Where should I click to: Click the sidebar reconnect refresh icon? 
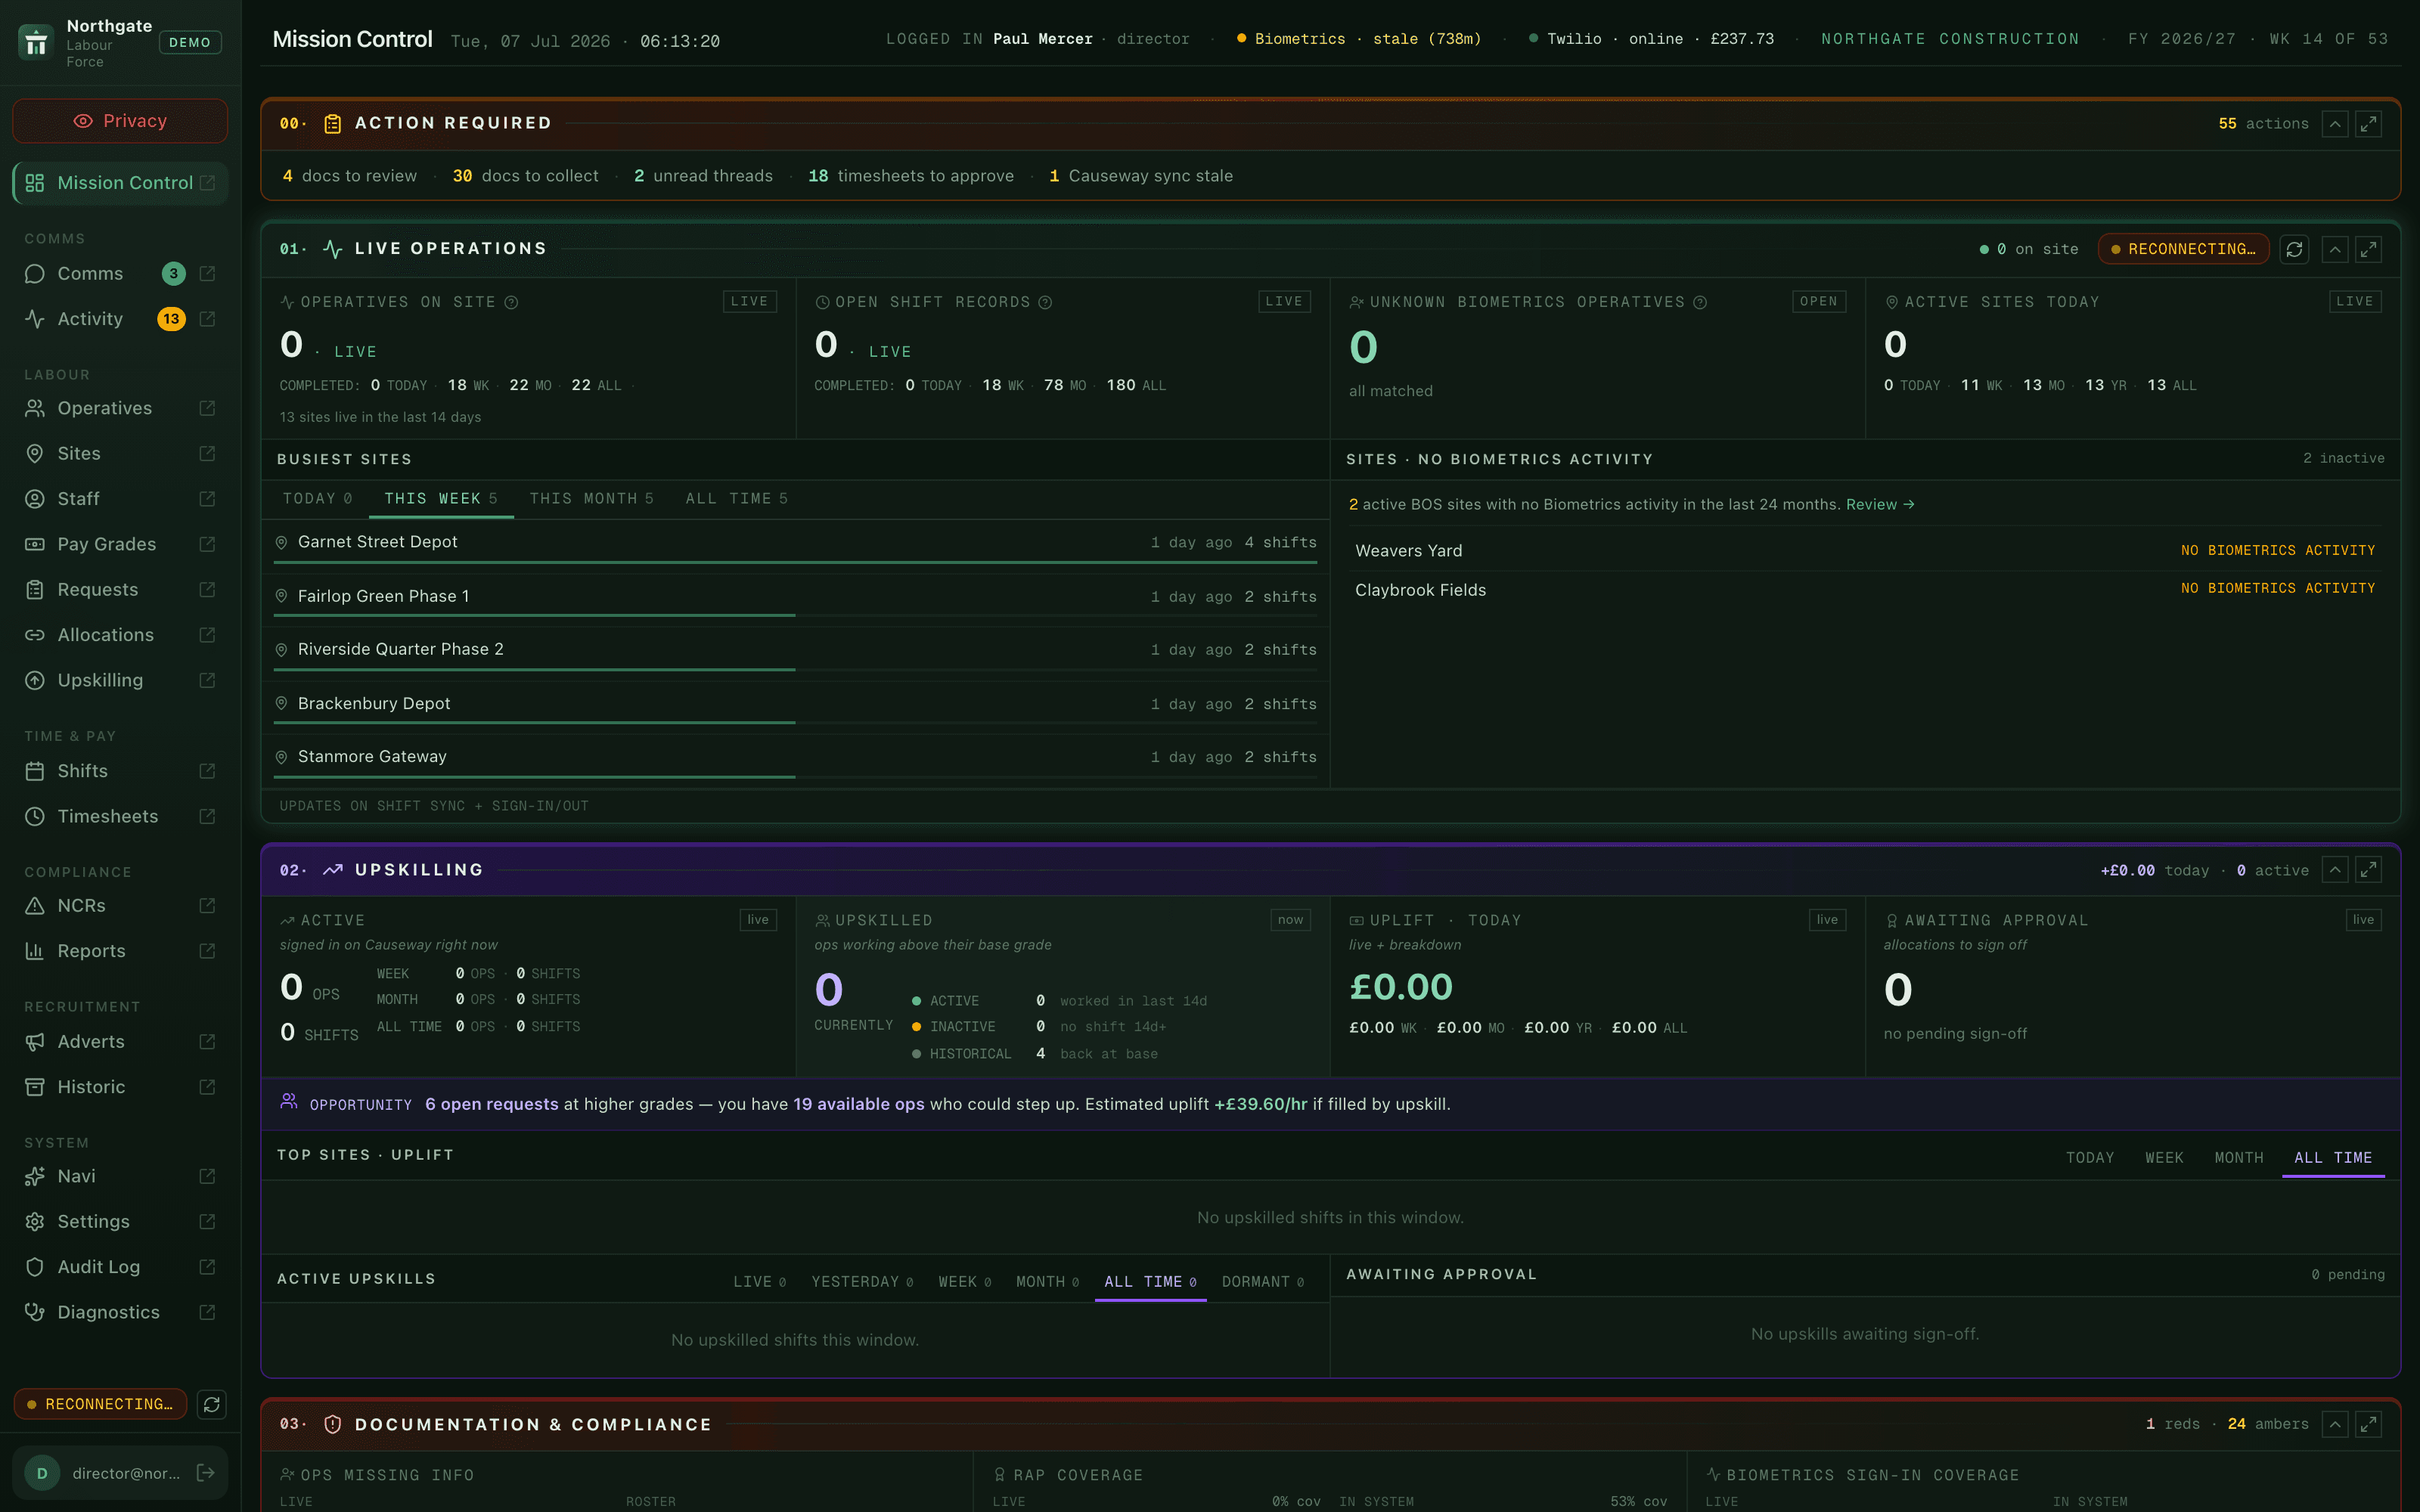tap(212, 1404)
